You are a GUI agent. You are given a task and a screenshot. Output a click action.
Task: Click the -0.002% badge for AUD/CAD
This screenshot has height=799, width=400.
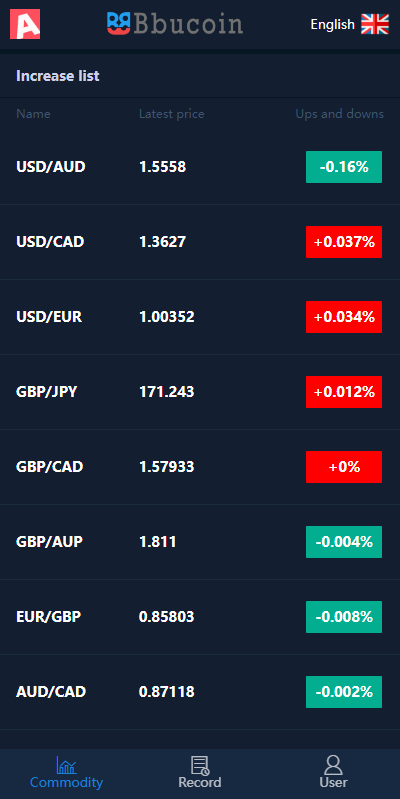pyautogui.click(x=344, y=692)
